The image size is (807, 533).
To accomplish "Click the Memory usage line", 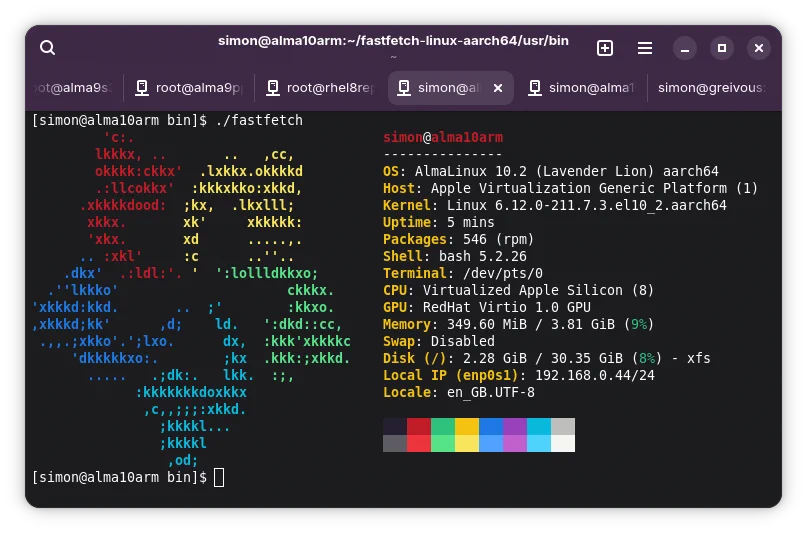I will pos(518,324).
